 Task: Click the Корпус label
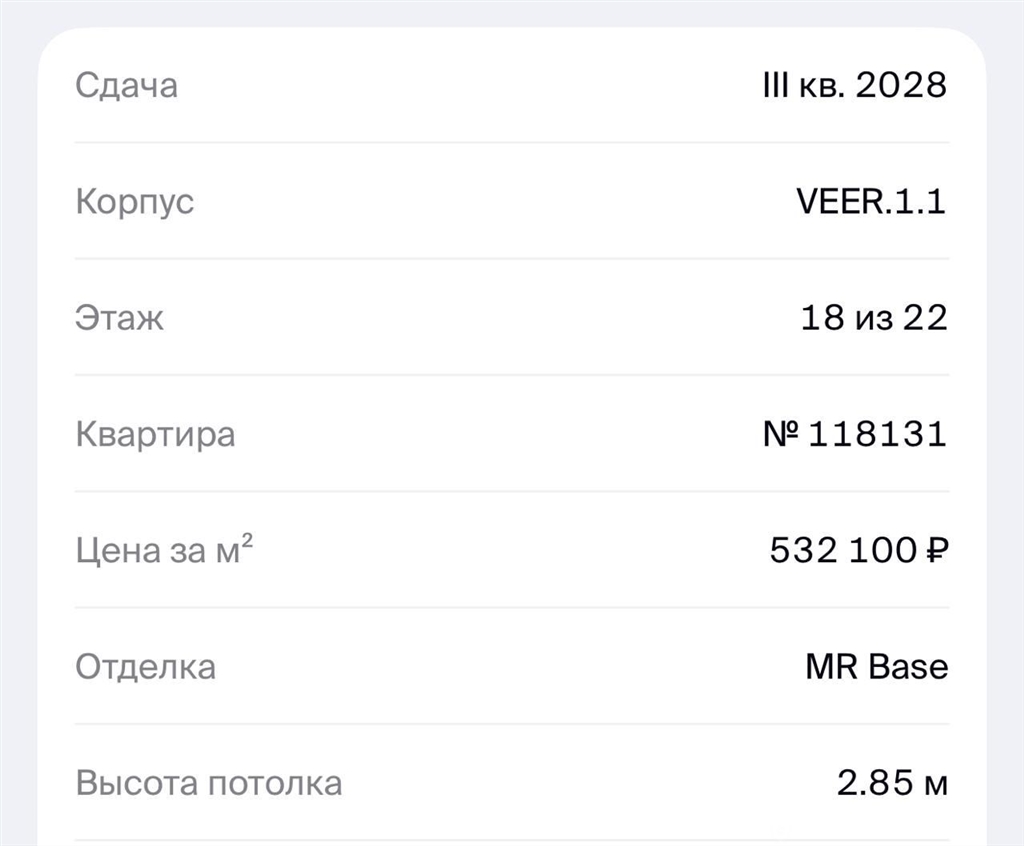[x=134, y=202]
